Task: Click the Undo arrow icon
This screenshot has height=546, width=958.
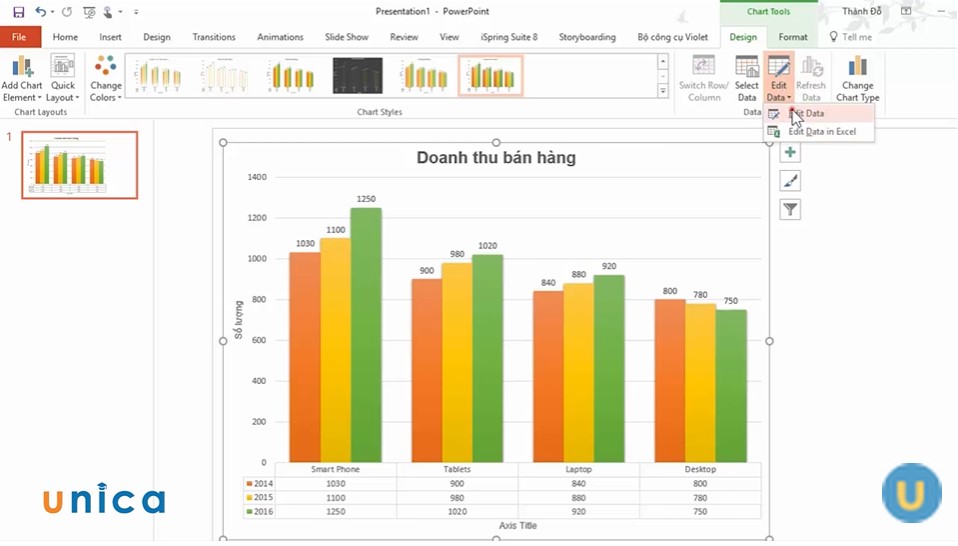Action: 40,12
